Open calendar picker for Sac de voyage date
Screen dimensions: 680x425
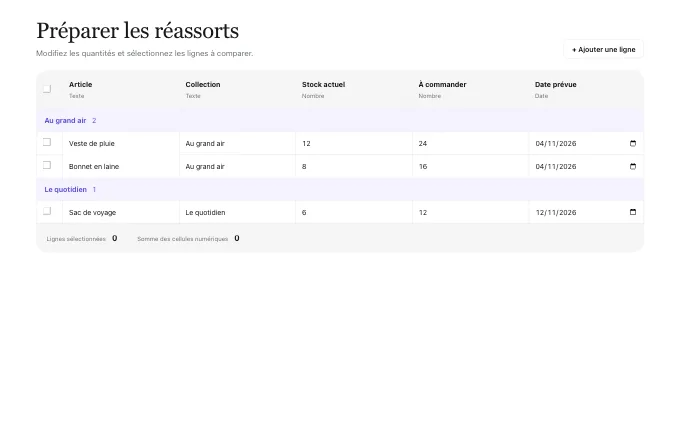[633, 212]
